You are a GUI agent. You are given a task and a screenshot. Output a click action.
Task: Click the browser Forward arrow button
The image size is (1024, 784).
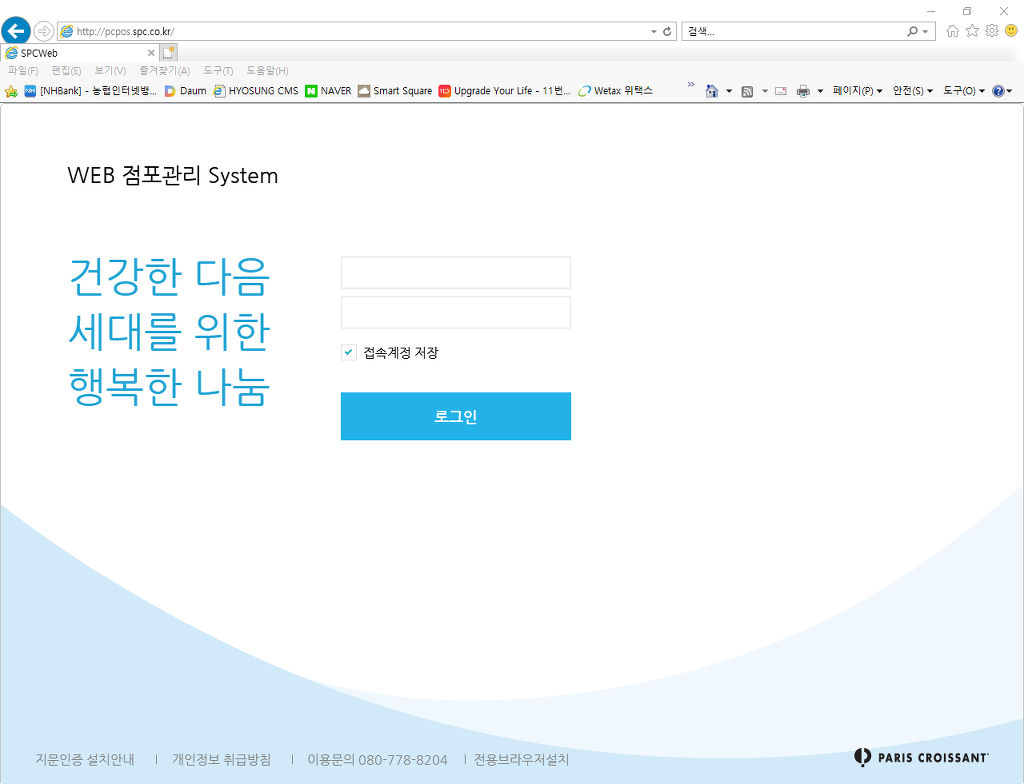pos(44,31)
